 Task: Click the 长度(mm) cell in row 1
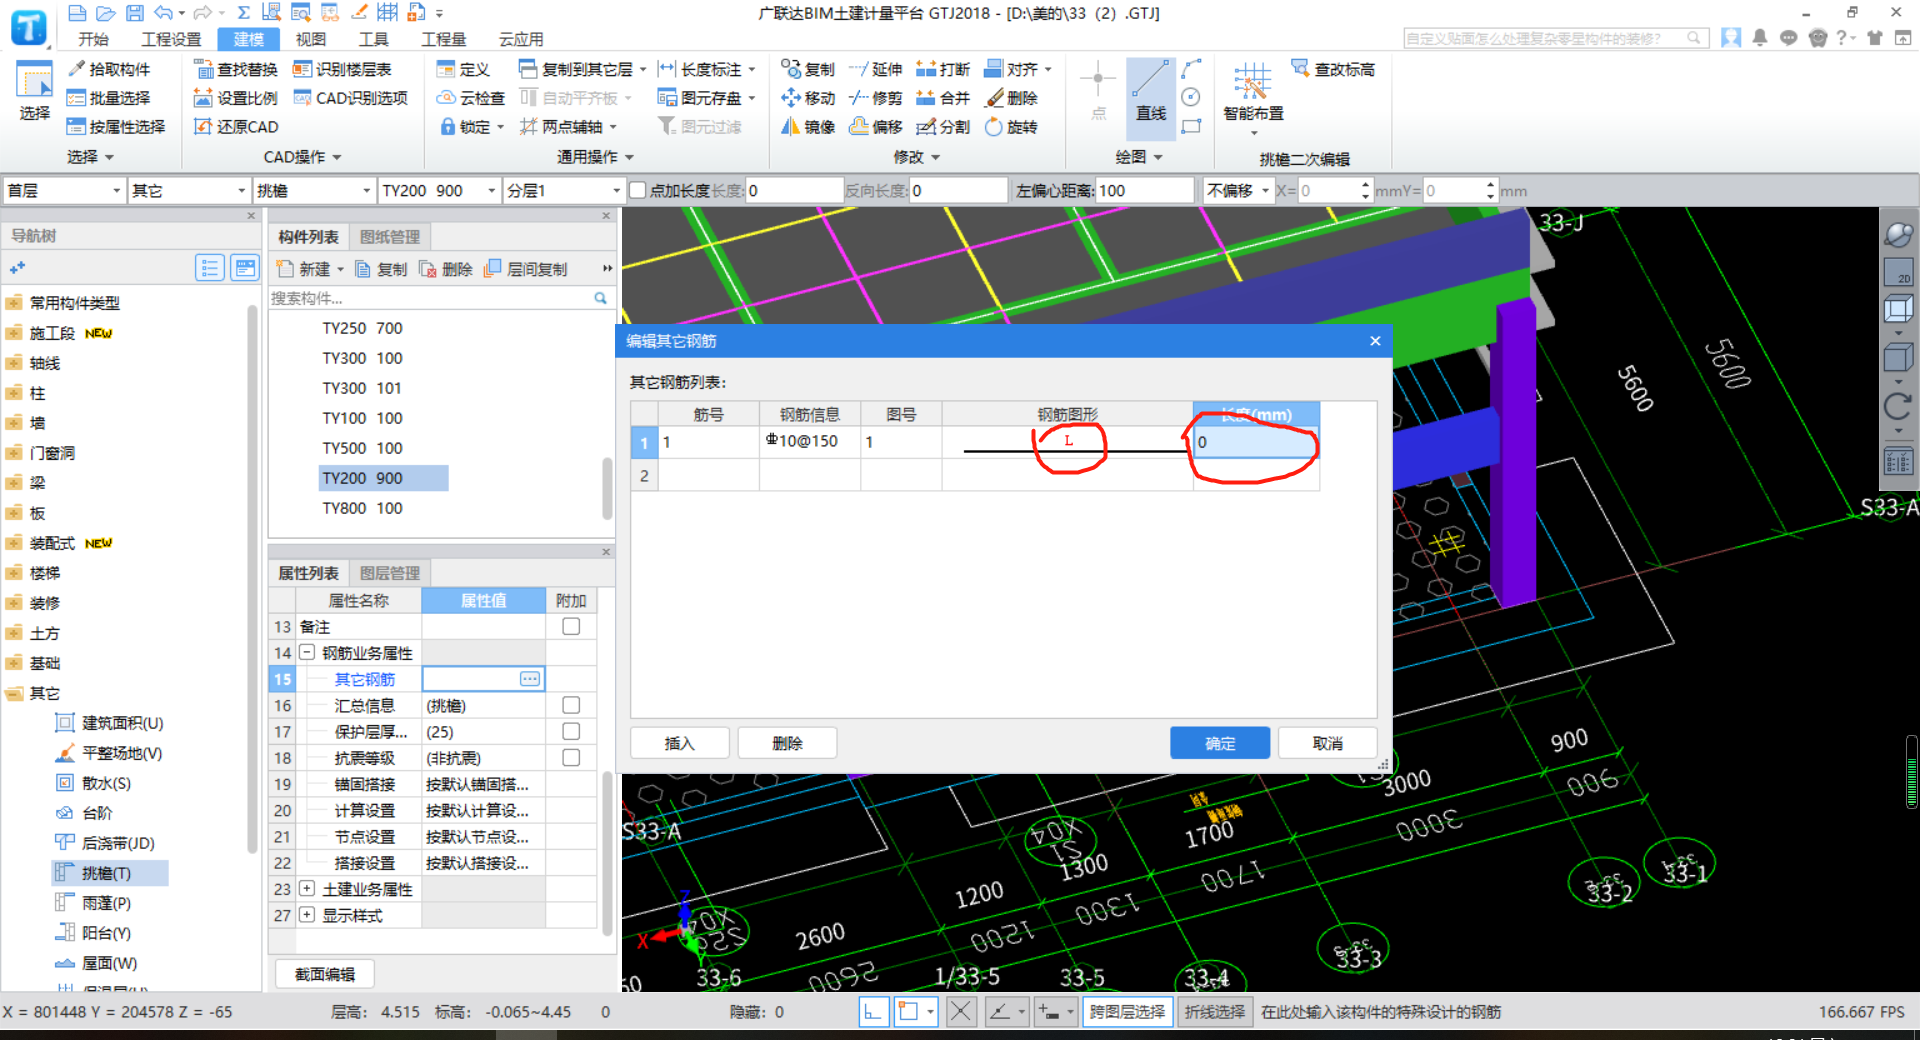click(1256, 442)
